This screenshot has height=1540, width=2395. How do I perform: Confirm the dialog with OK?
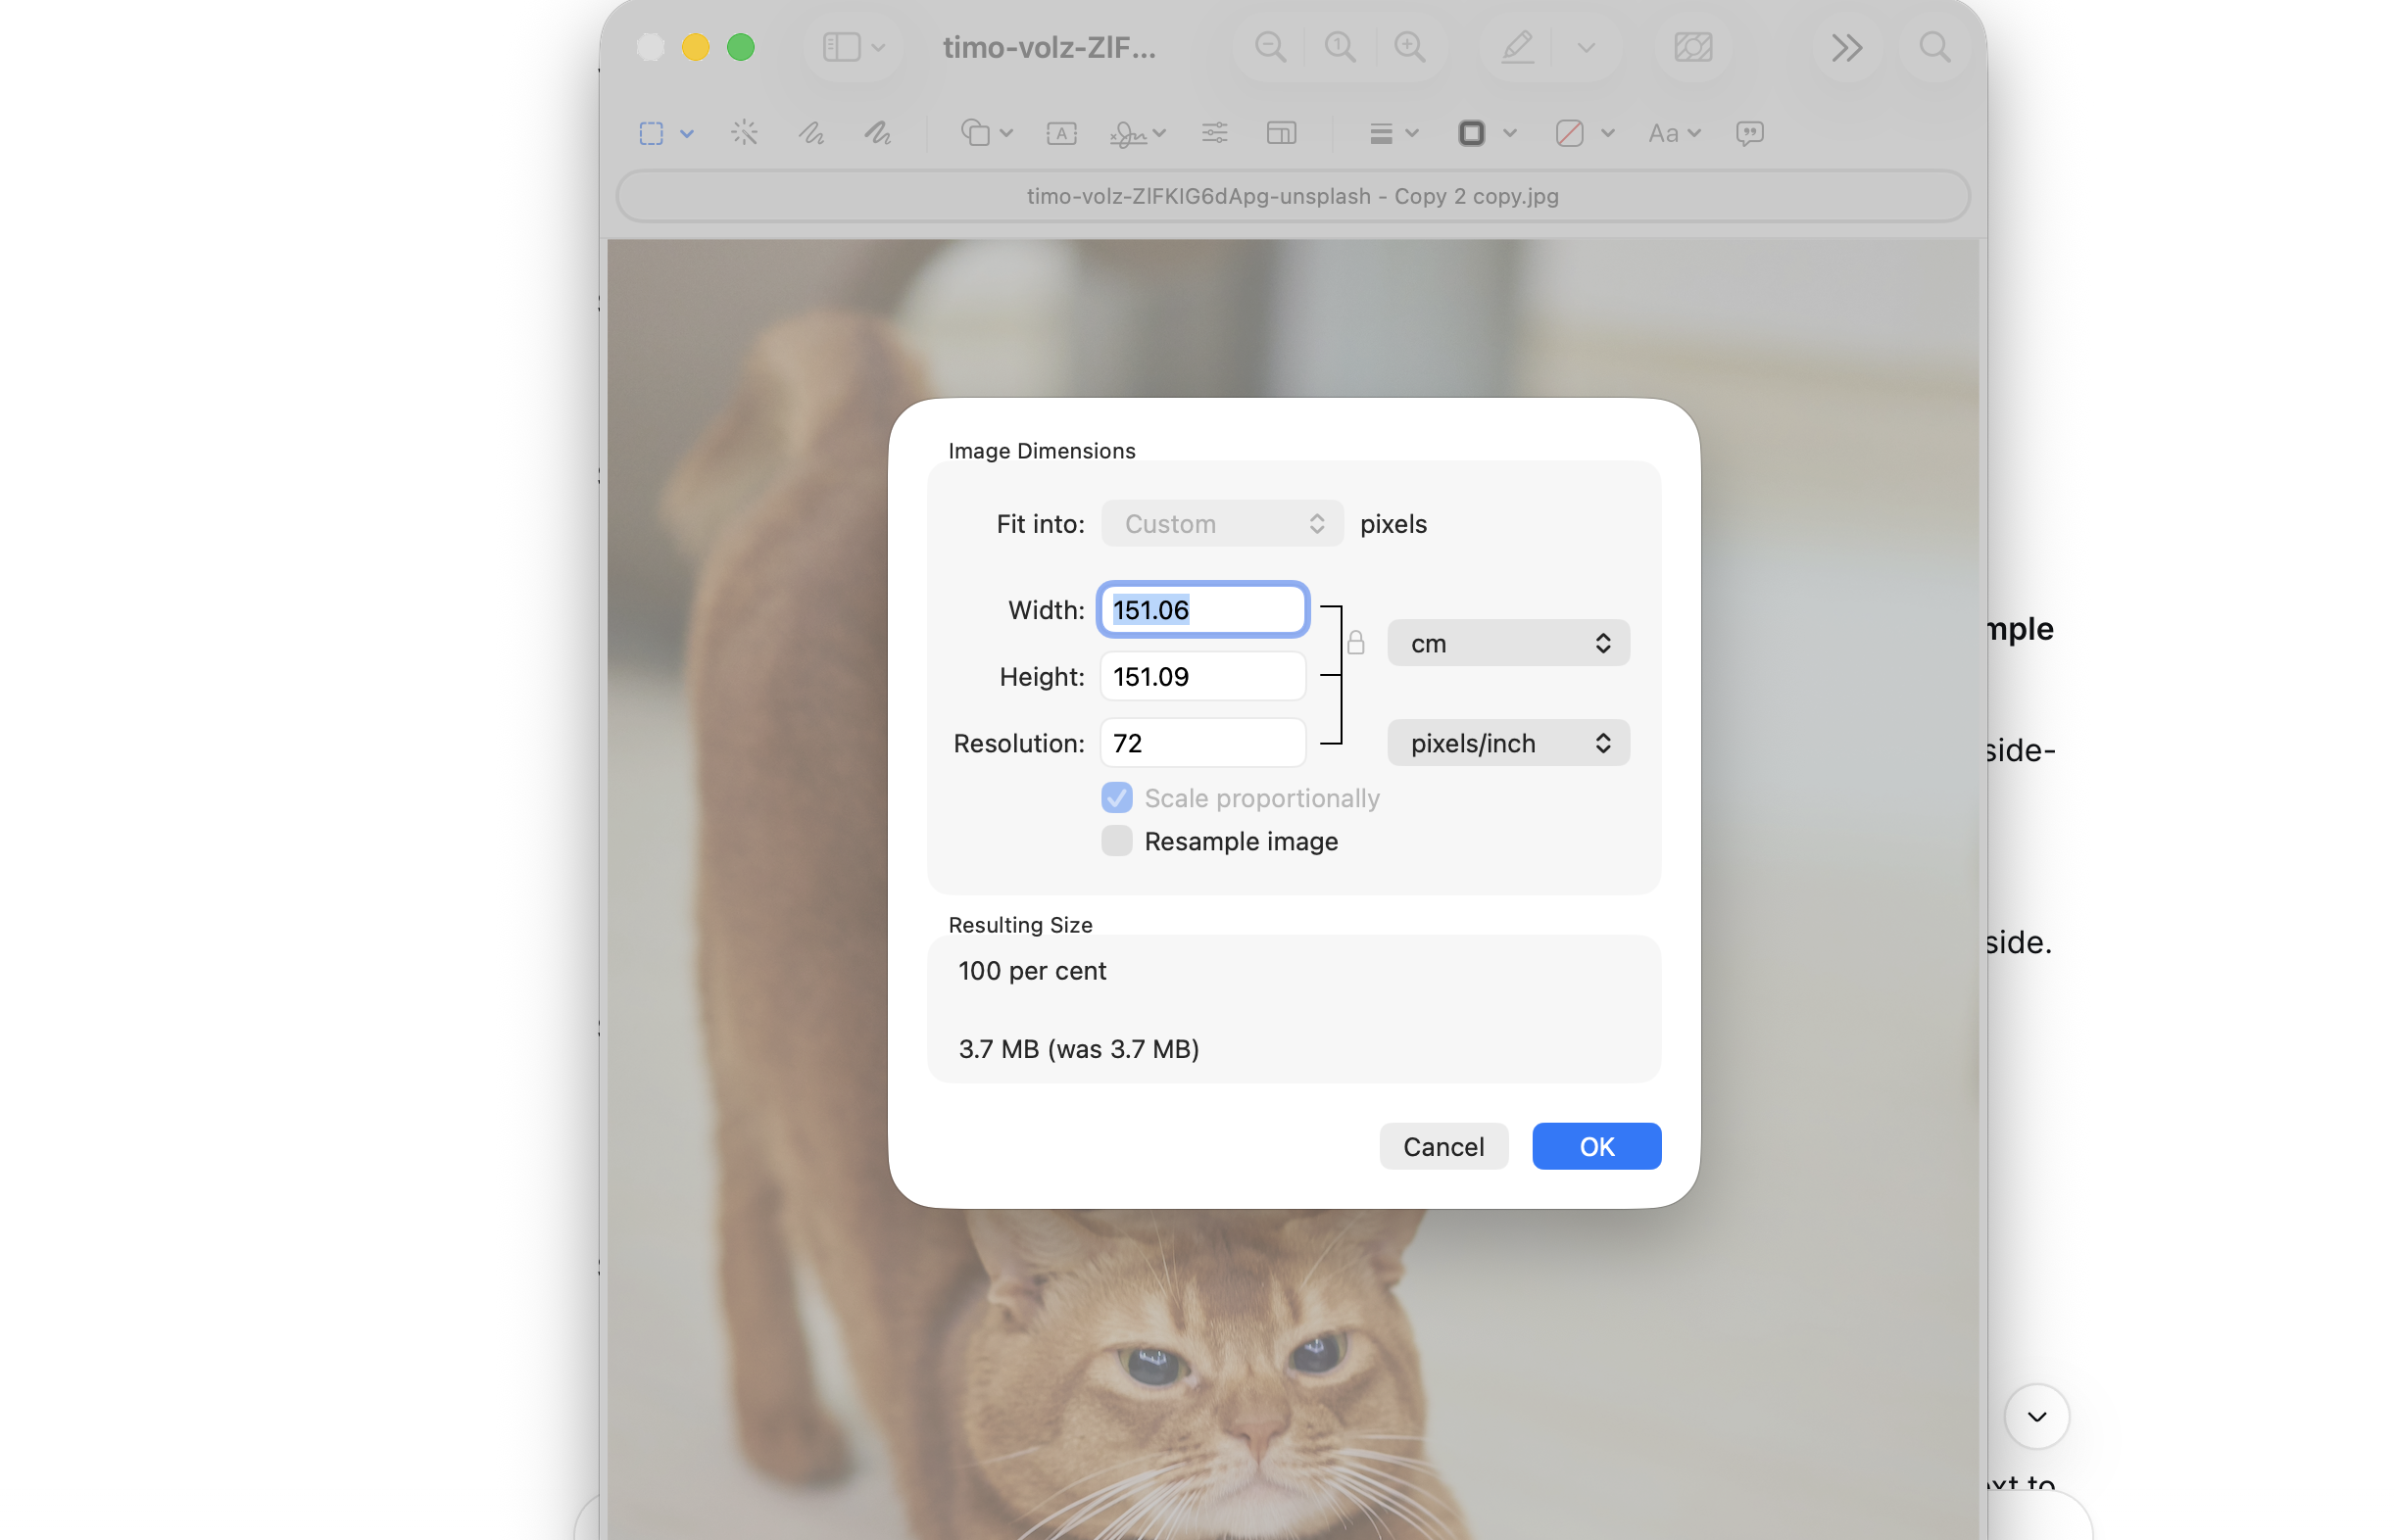click(1596, 1146)
